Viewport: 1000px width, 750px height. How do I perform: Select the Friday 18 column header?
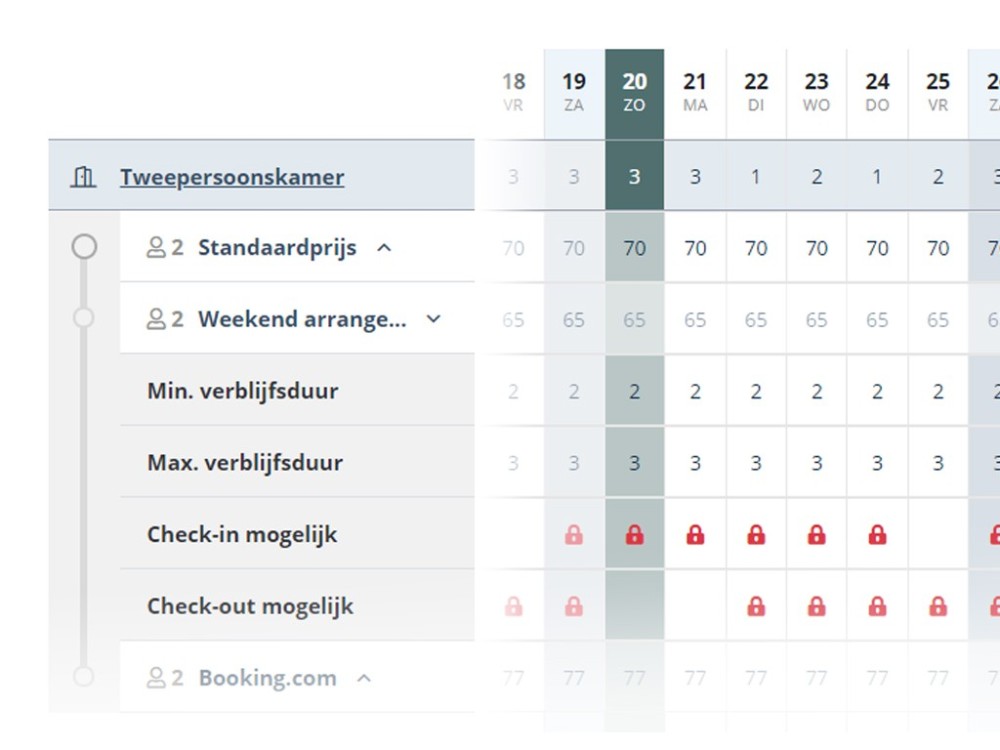coord(512,90)
